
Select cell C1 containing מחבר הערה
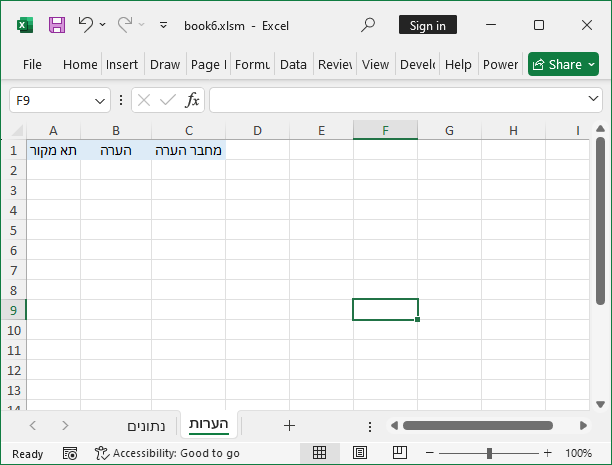pos(188,150)
